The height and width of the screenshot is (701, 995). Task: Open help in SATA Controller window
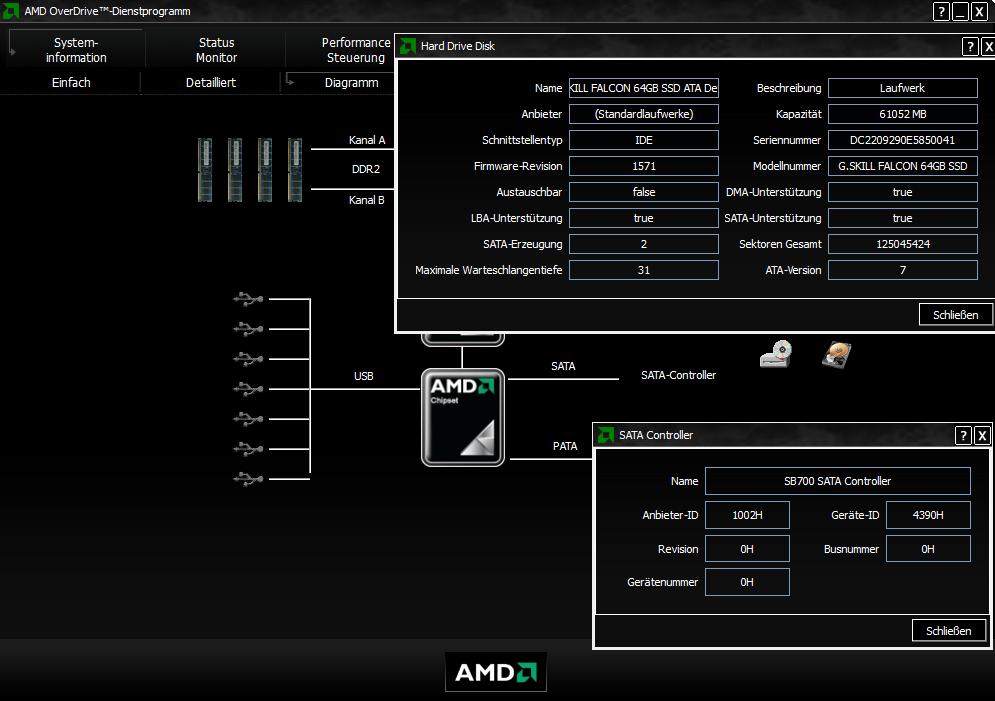tap(963, 435)
